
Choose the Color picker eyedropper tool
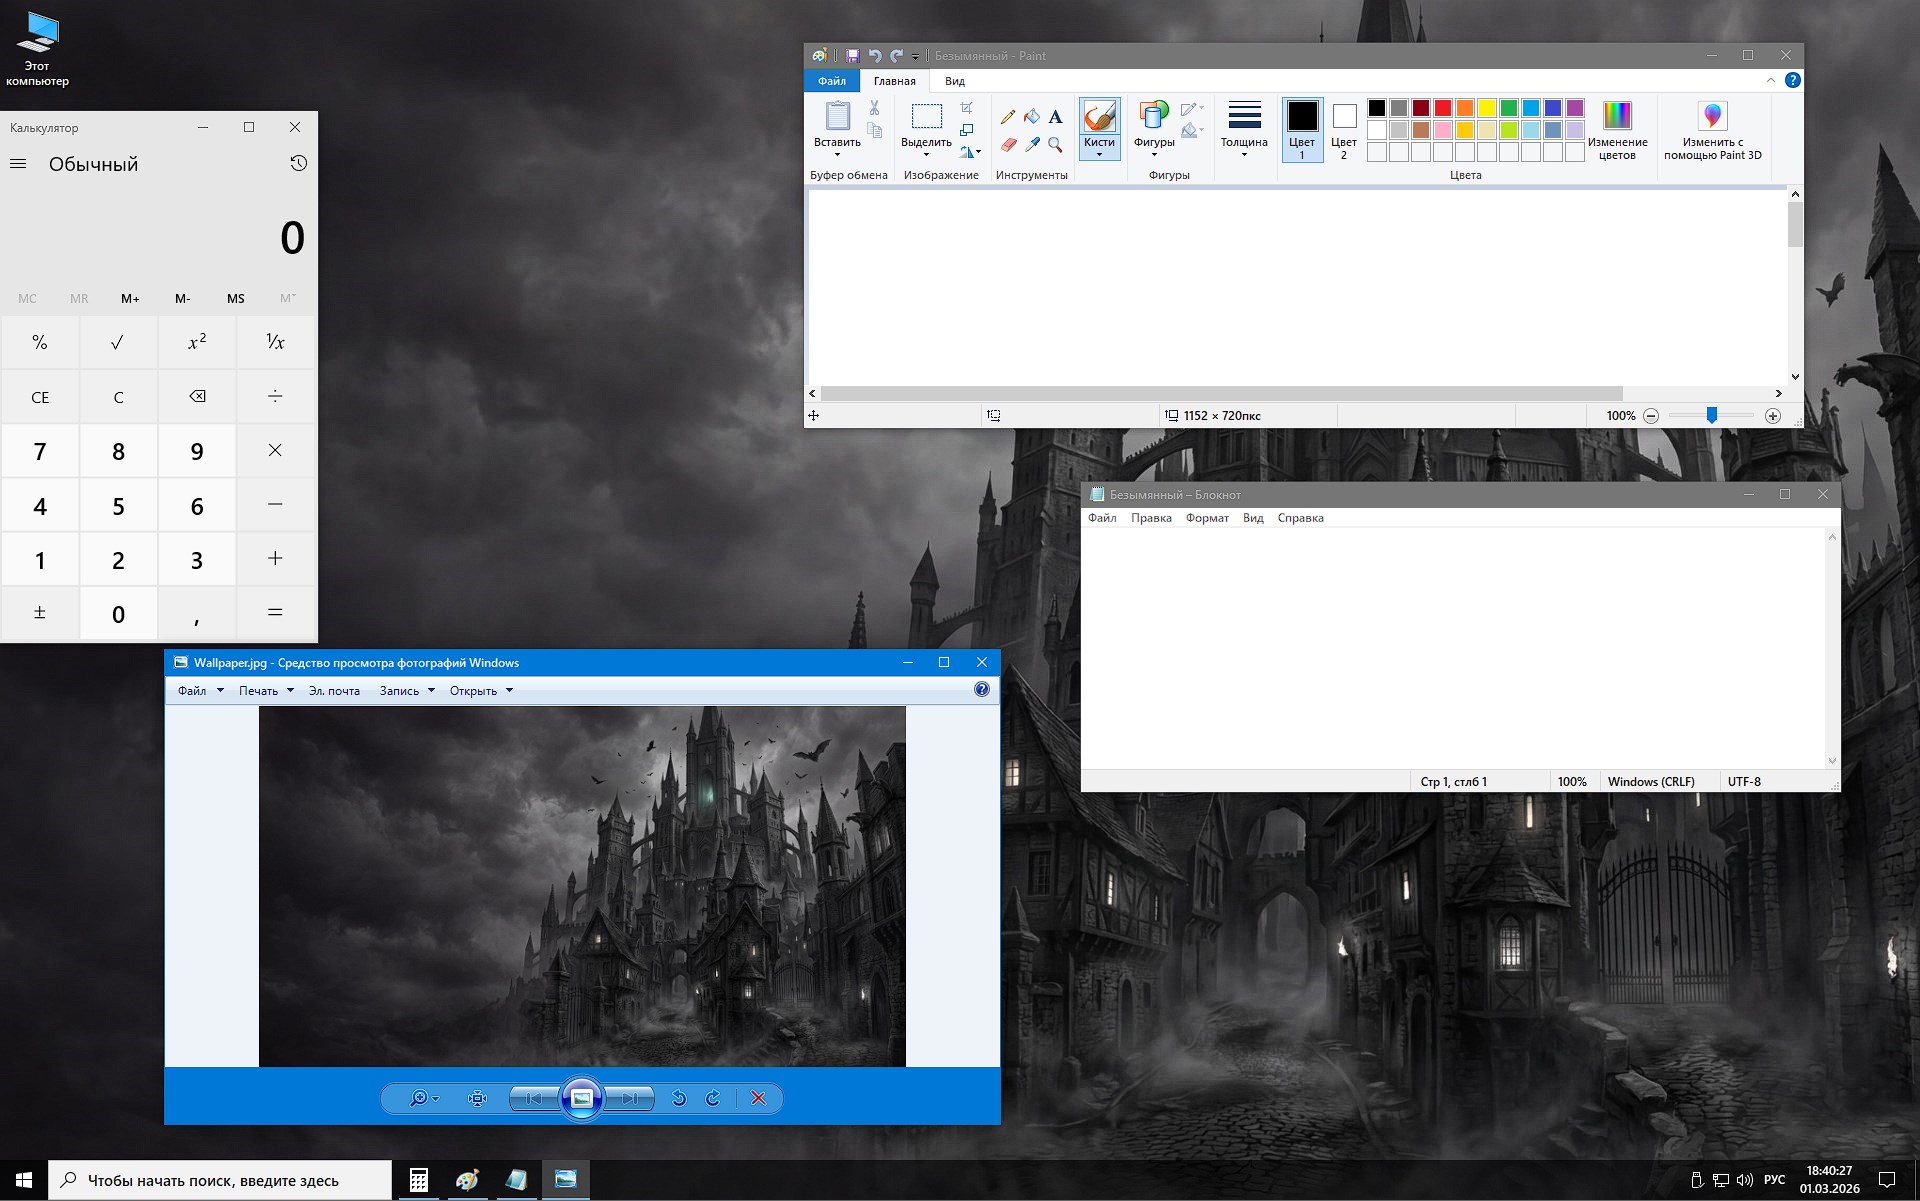[1032, 145]
